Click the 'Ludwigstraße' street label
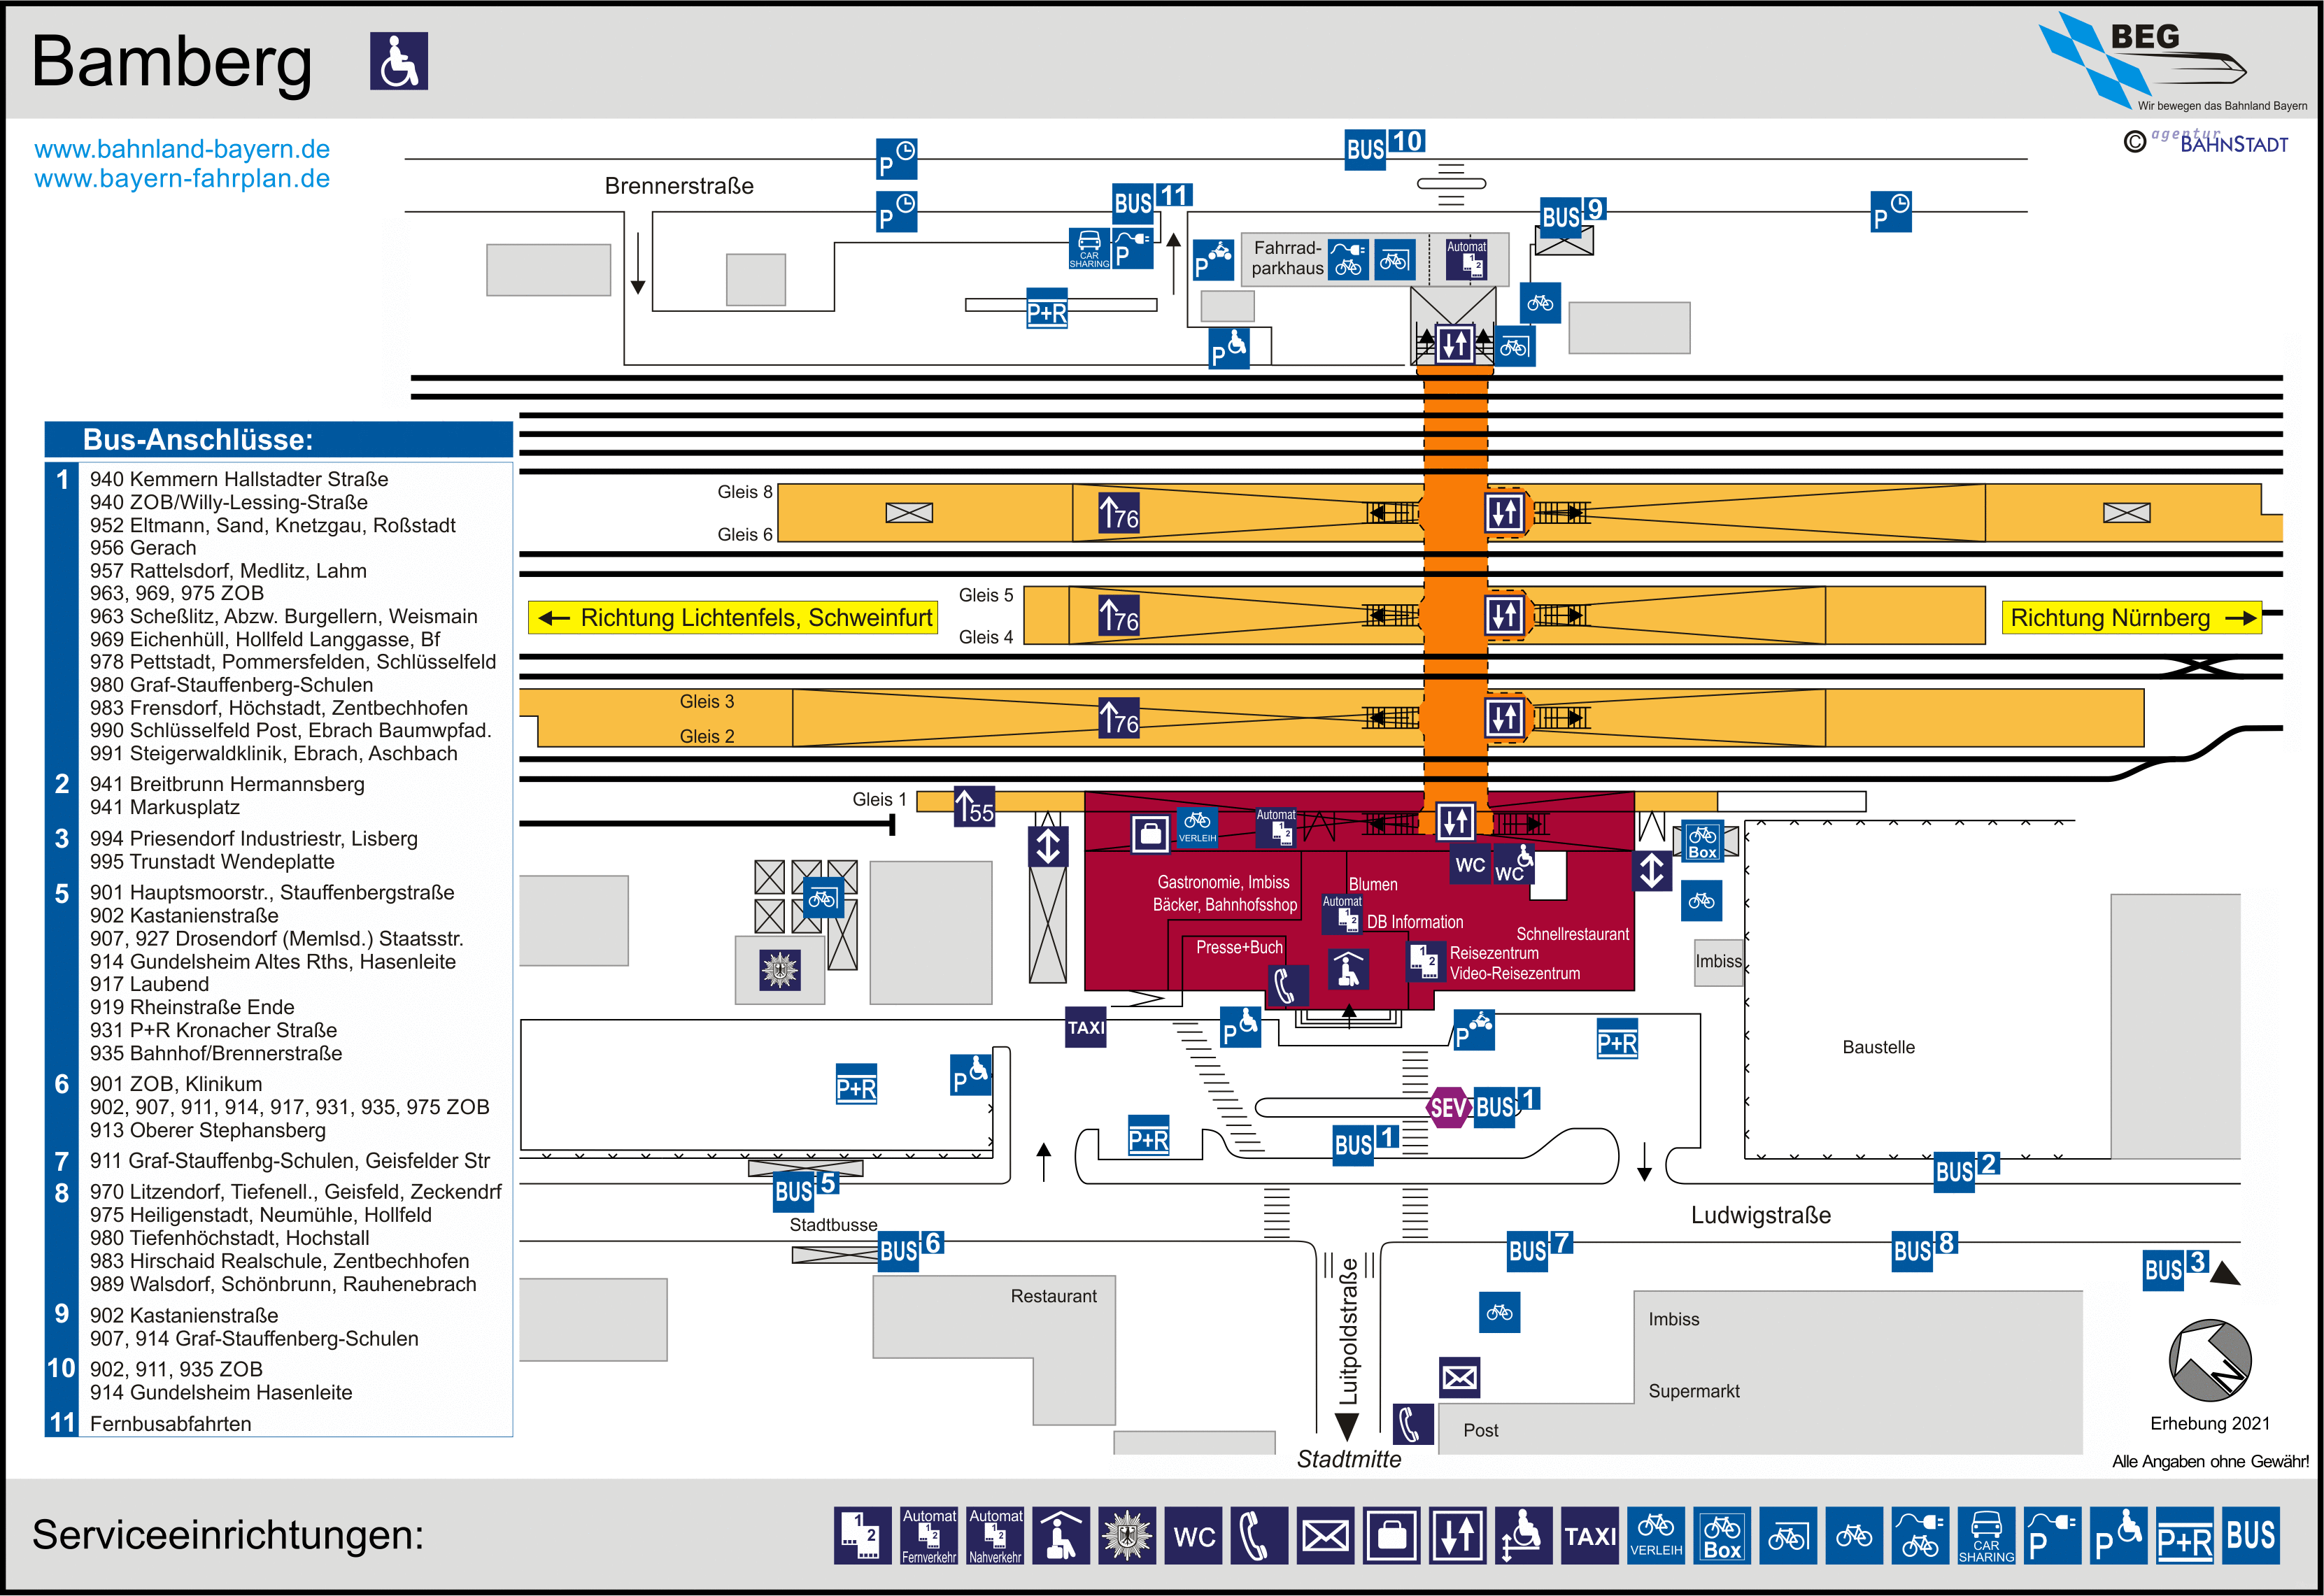 (1761, 1215)
